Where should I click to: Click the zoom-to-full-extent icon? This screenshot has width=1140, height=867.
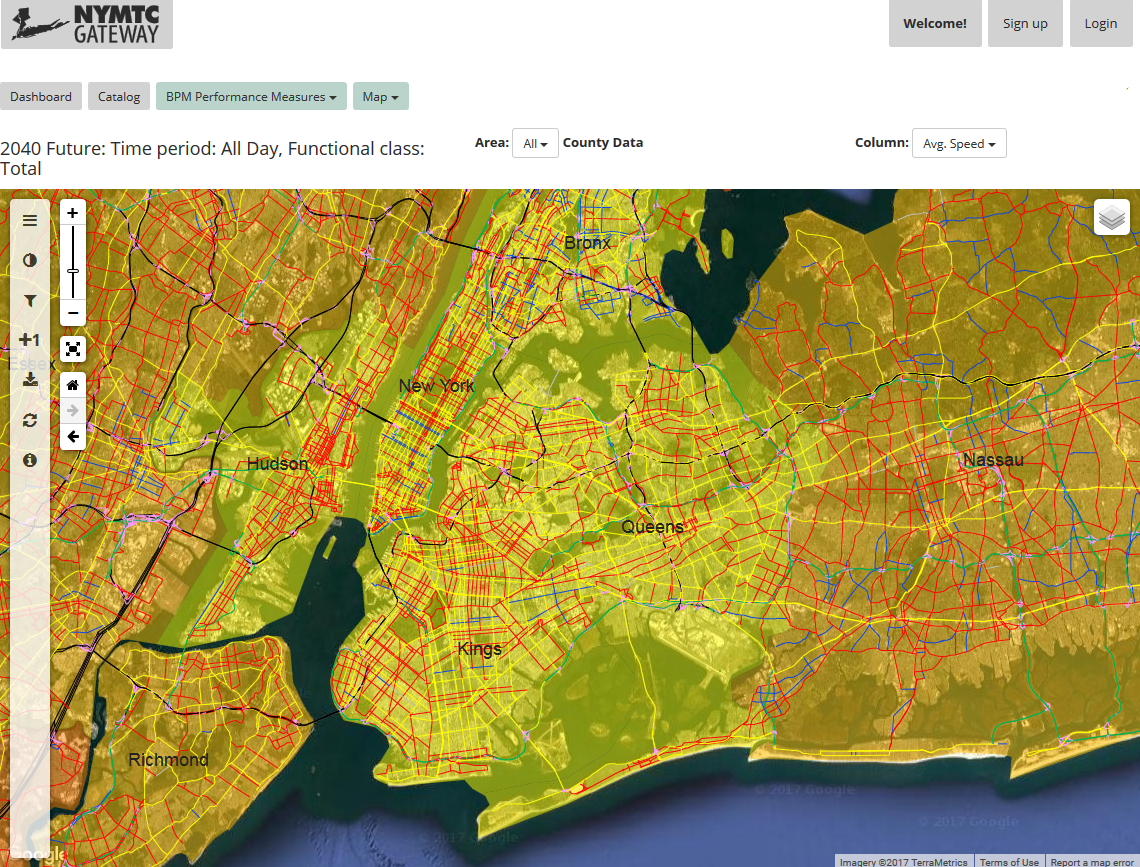click(73, 350)
